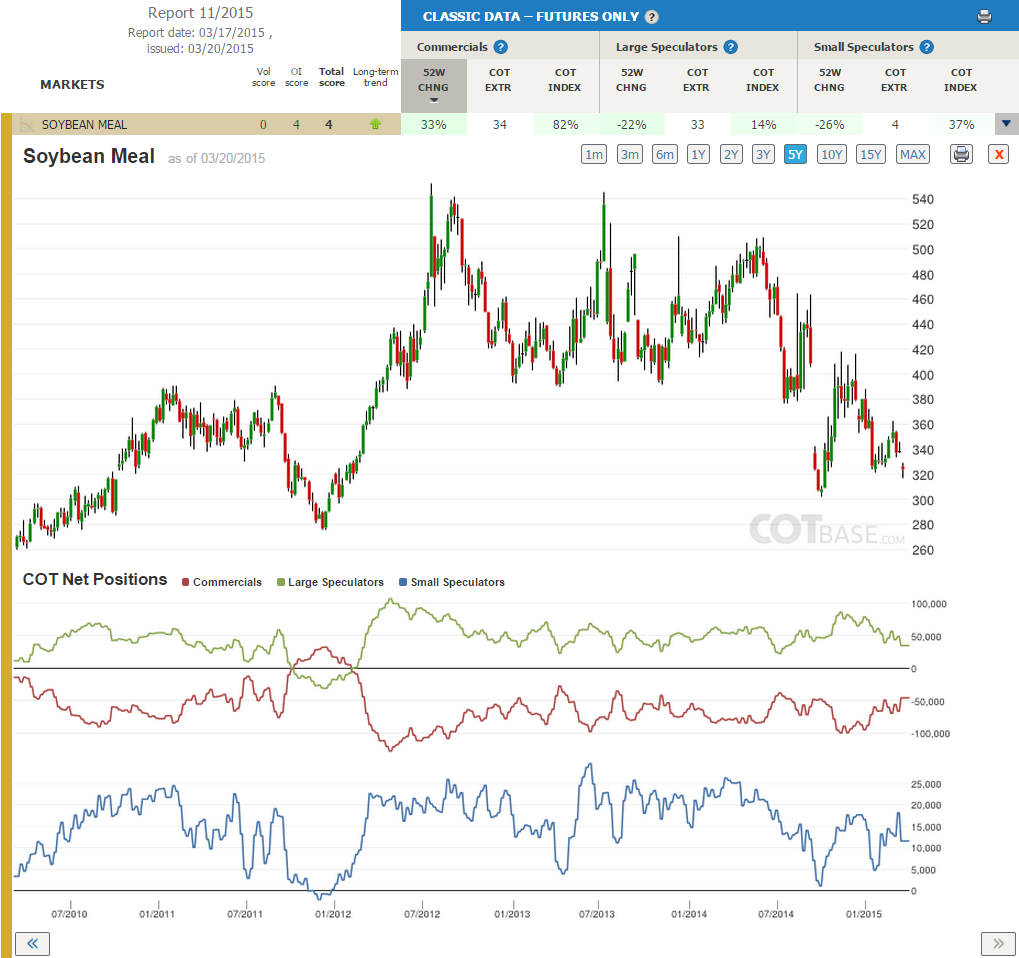Toggle the Commercials legend swatch
Screen dimensions: 1019x958
pos(186,582)
